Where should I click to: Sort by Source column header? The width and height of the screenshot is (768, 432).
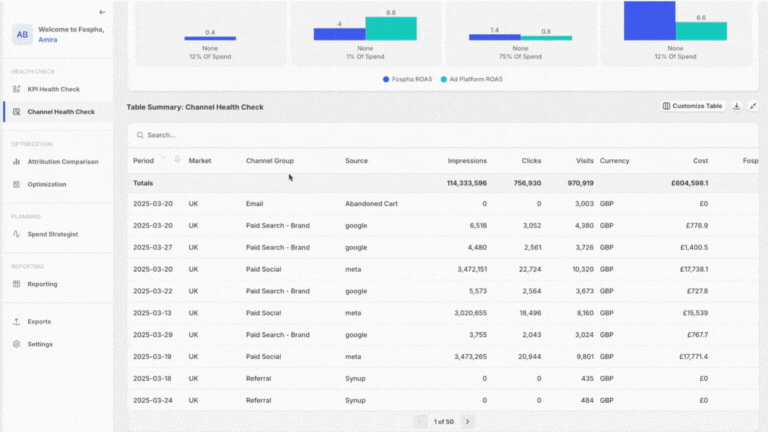pos(356,161)
